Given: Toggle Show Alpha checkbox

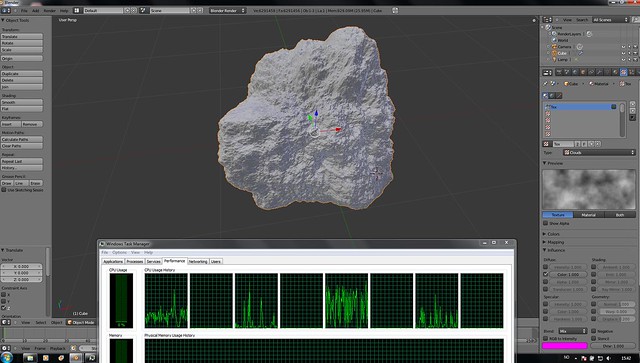Looking at the screenshot, I should pyautogui.click(x=545, y=223).
